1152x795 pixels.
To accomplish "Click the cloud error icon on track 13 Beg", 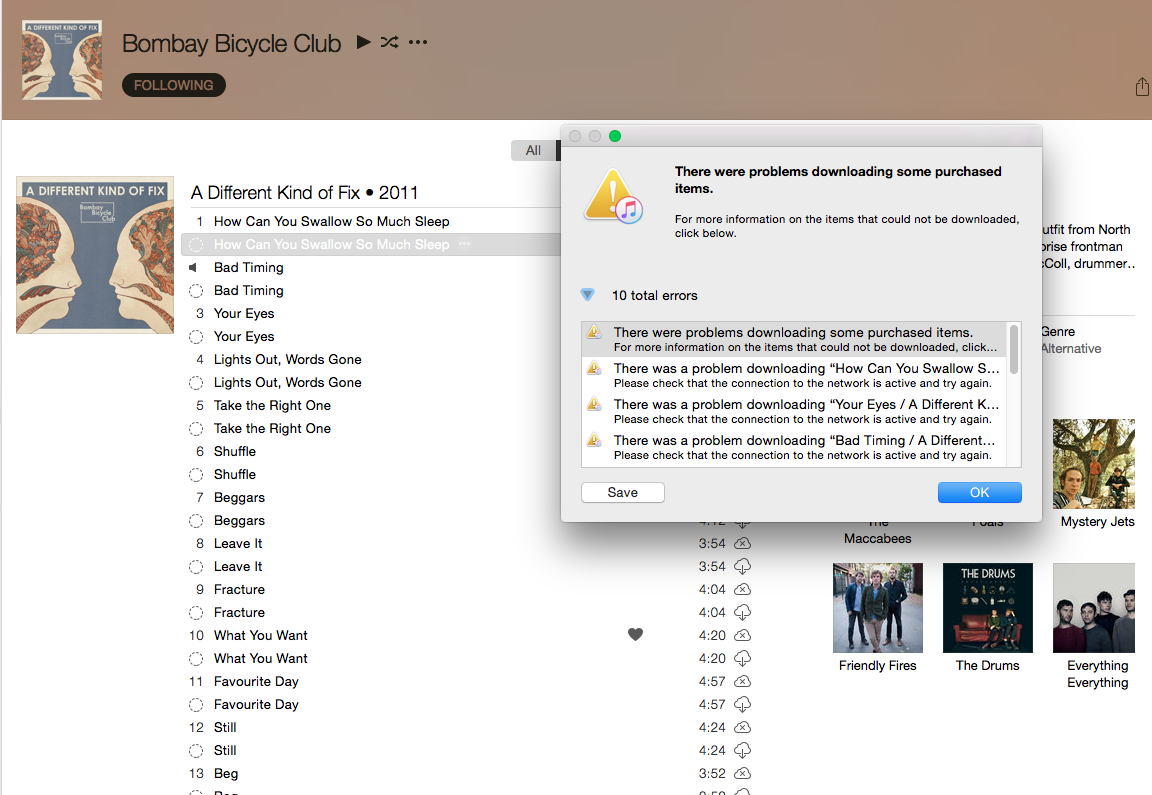I will pyautogui.click(x=743, y=774).
